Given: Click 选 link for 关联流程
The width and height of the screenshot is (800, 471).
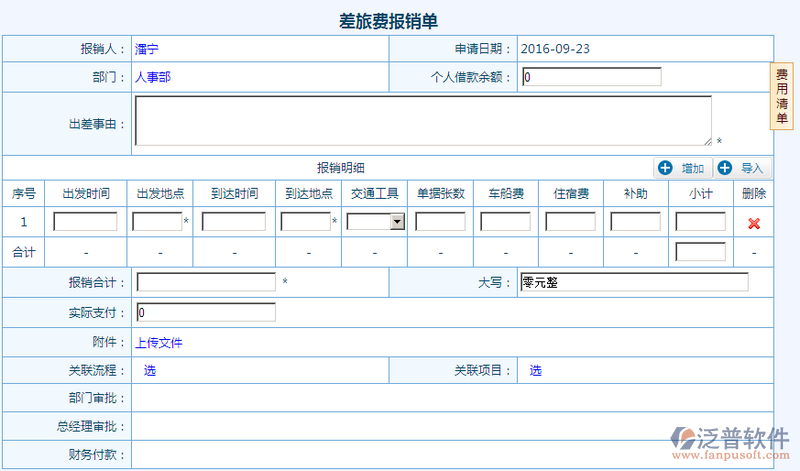Looking at the screenshot, I should tap(149, 370).
